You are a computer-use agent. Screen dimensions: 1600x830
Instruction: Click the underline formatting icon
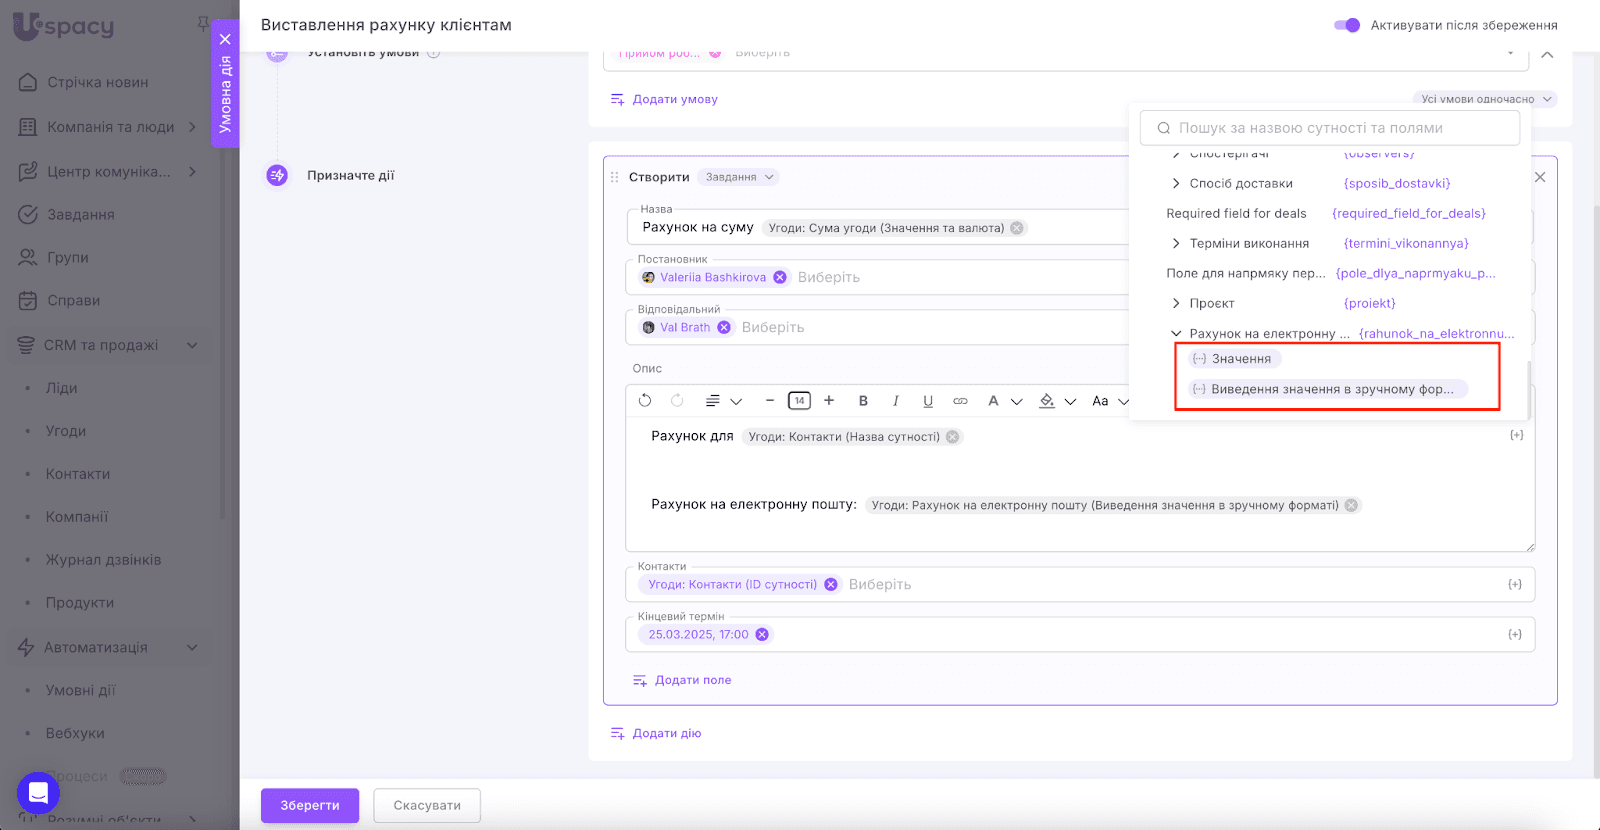(928, 401)
